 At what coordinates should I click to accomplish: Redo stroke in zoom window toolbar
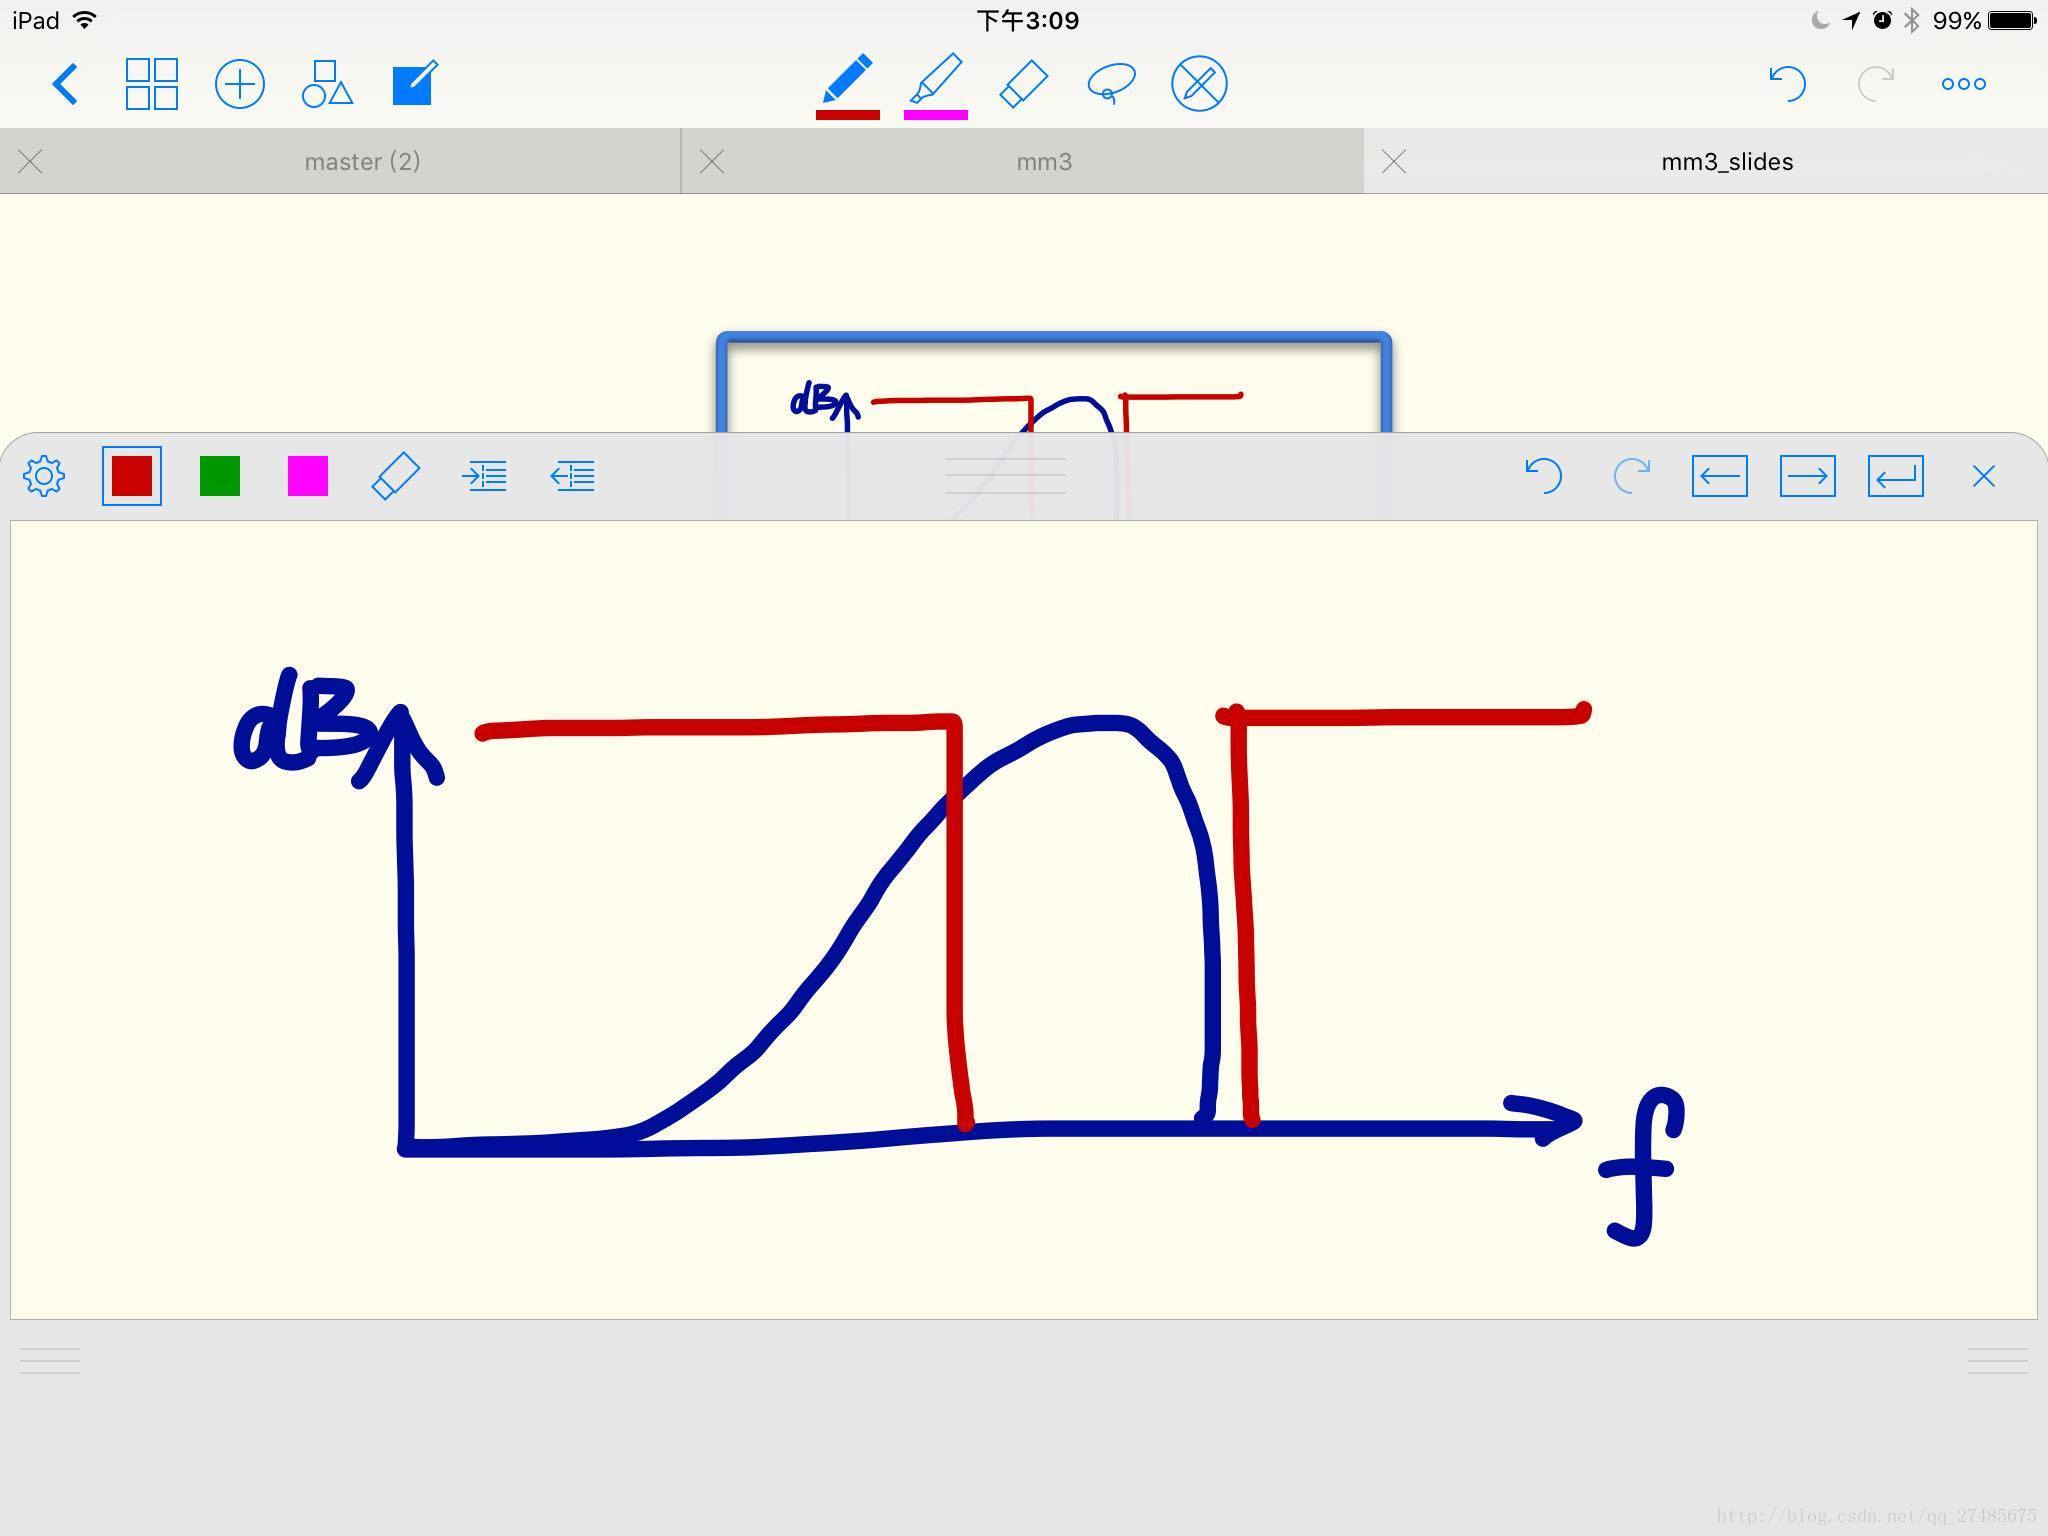(1631, 476)
